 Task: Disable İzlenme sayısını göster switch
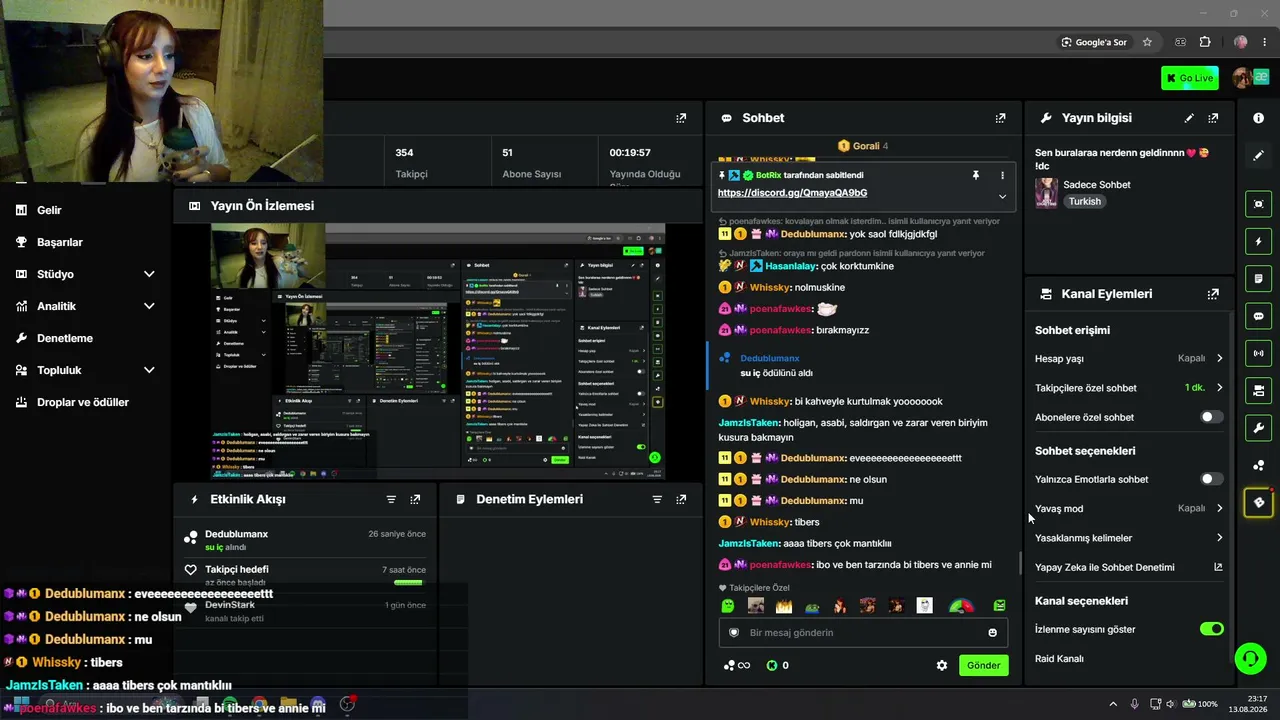pos(1211,629)
